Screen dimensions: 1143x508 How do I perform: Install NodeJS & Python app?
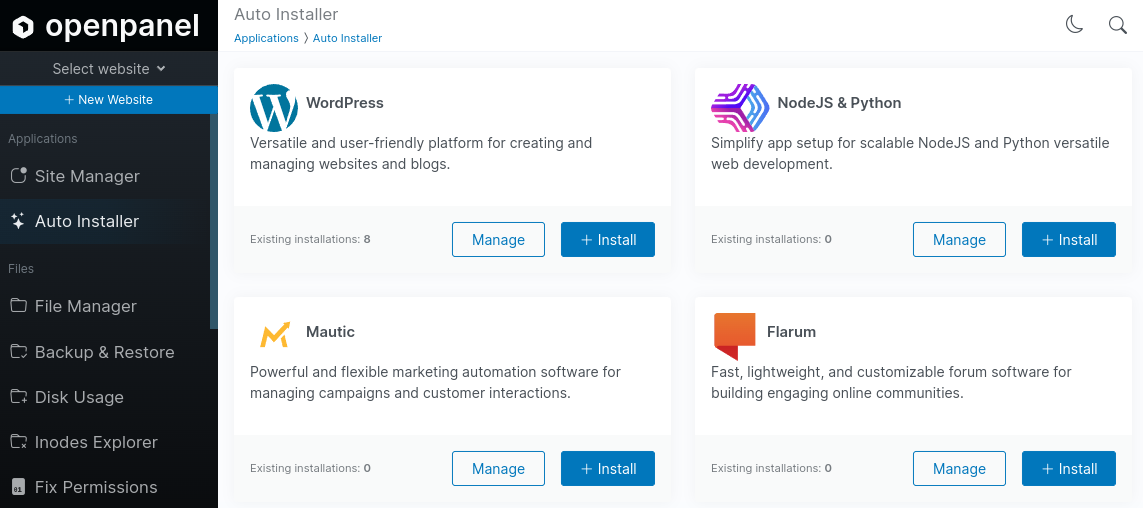tap(1069, 240)
